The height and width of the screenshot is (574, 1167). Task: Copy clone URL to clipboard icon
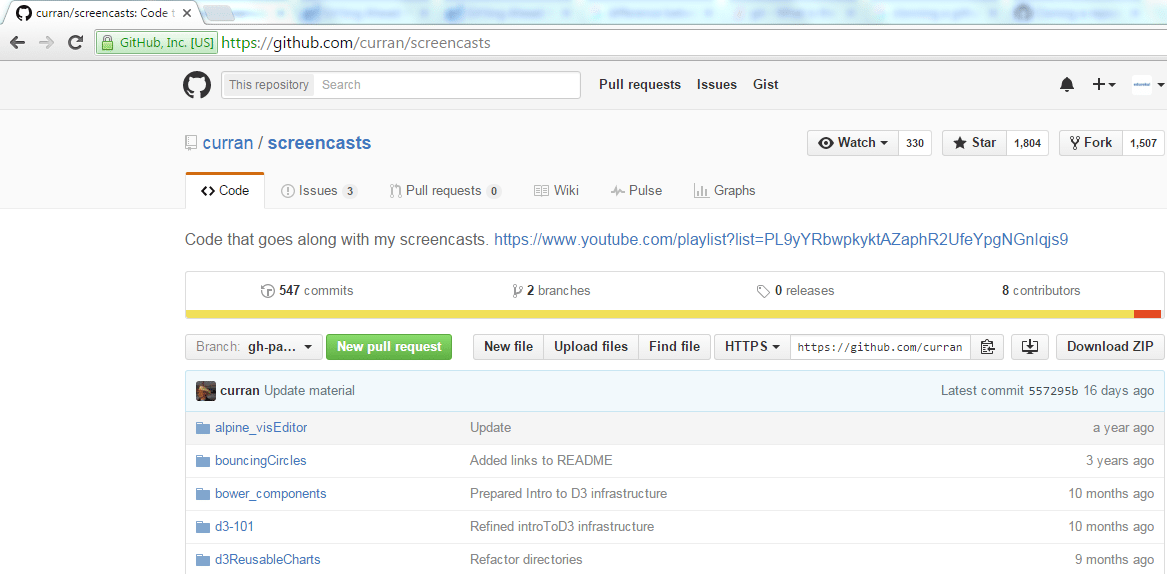click(988, 347)
